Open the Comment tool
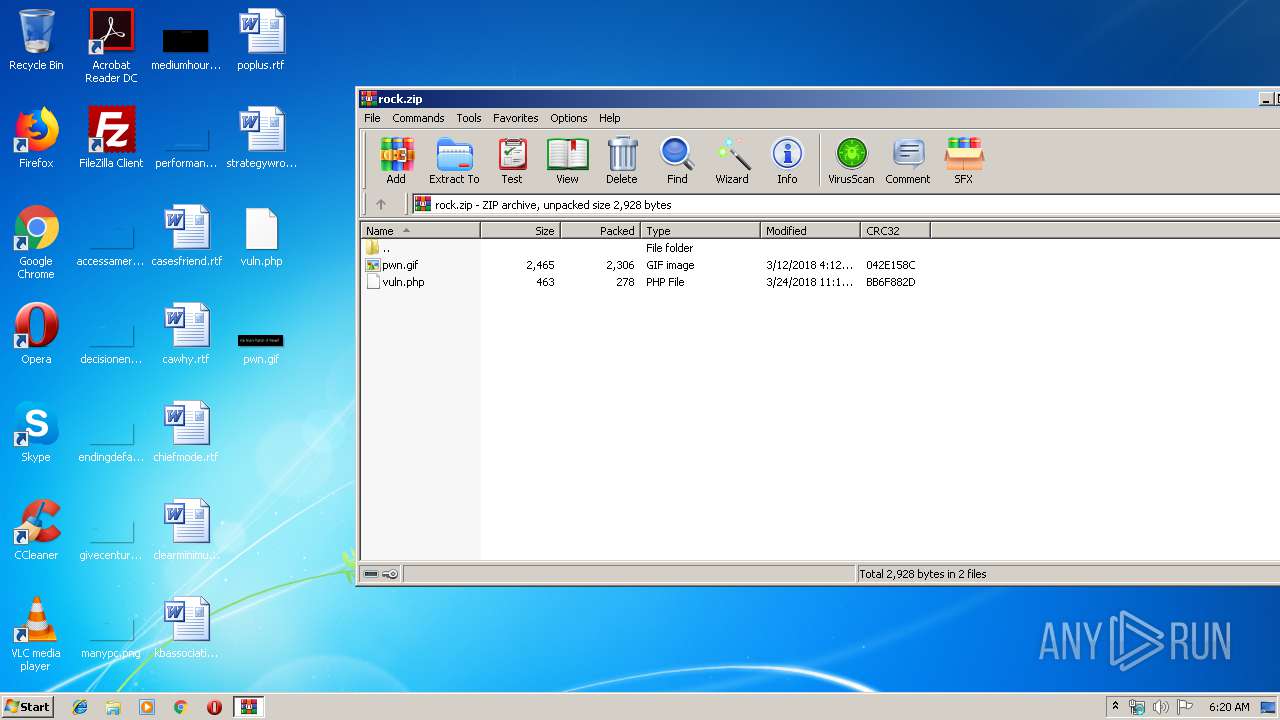 coord(907,161)
